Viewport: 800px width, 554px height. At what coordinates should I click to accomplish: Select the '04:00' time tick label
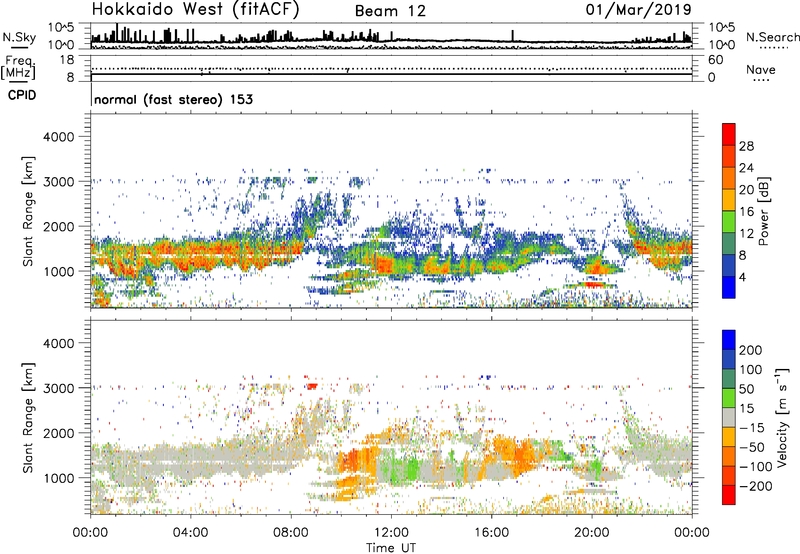(190, 533)
